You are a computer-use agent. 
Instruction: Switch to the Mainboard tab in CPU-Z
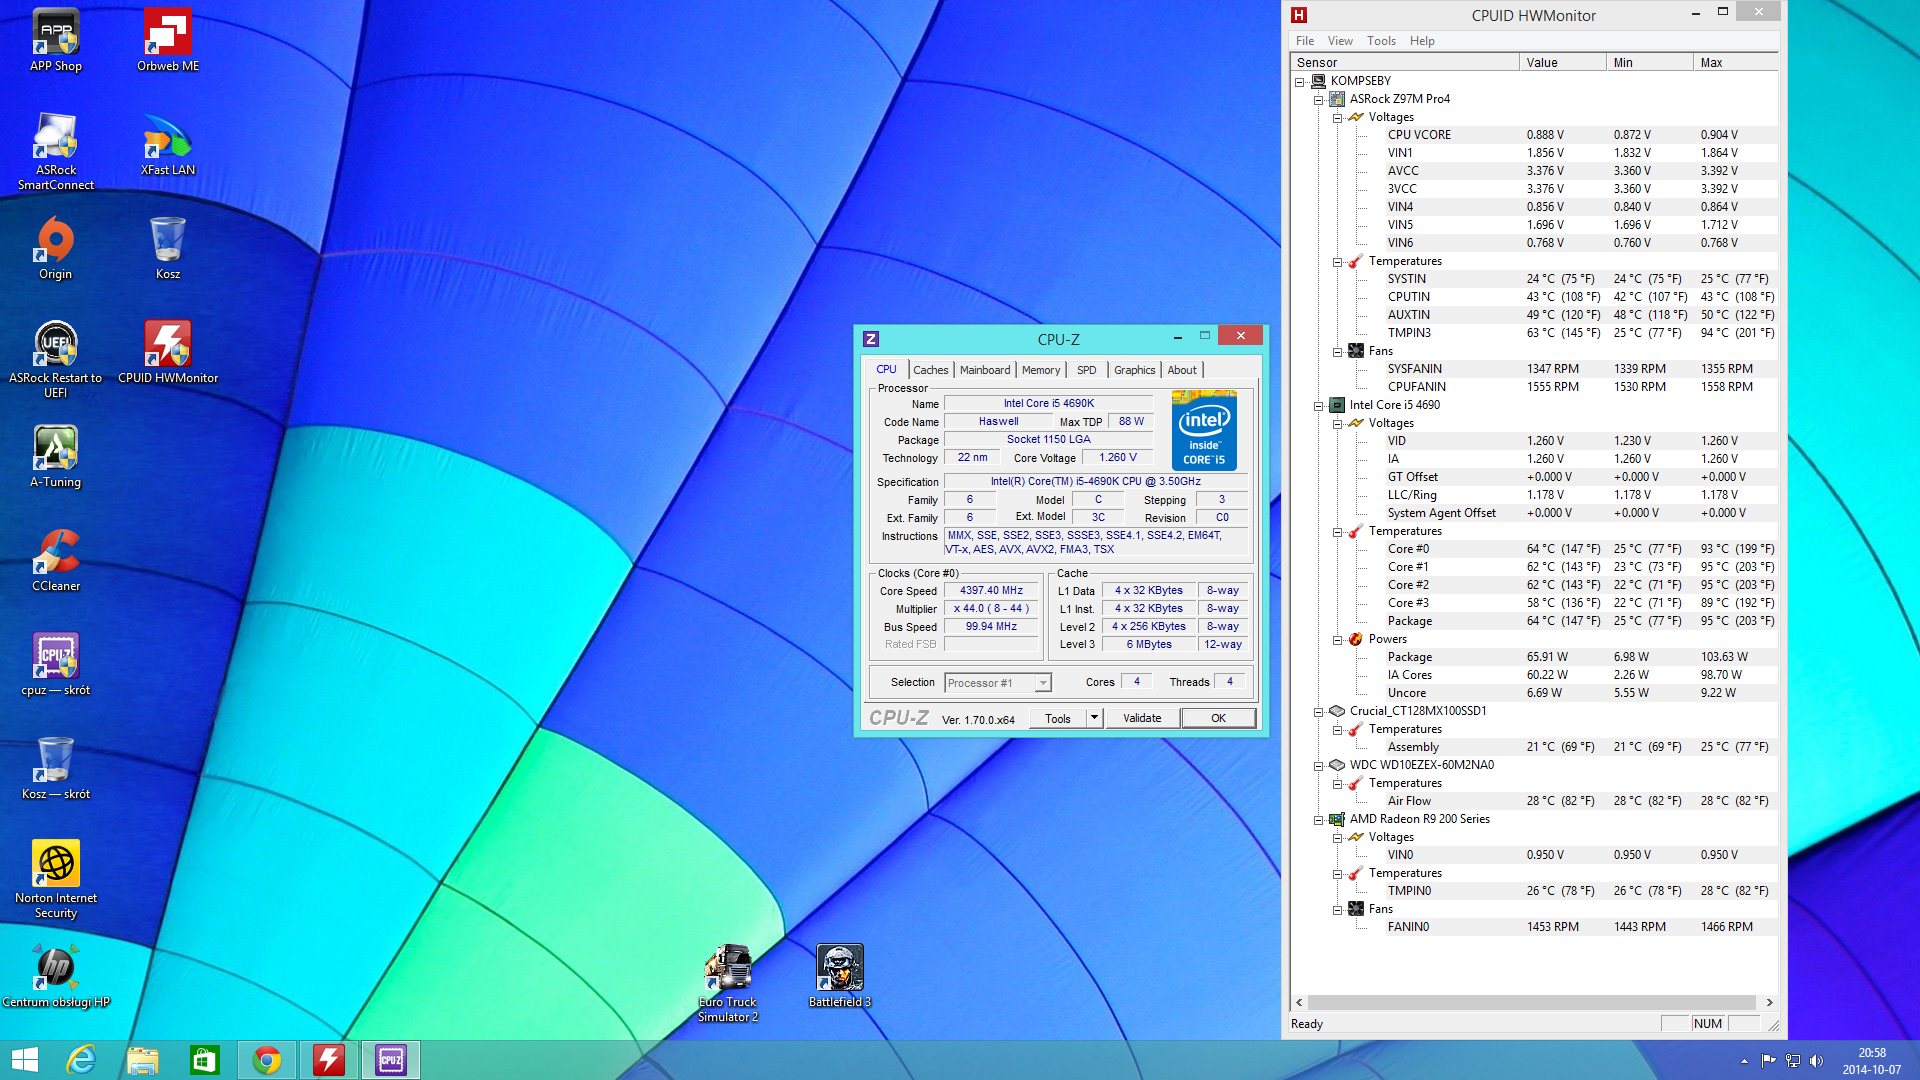(984, 370)
